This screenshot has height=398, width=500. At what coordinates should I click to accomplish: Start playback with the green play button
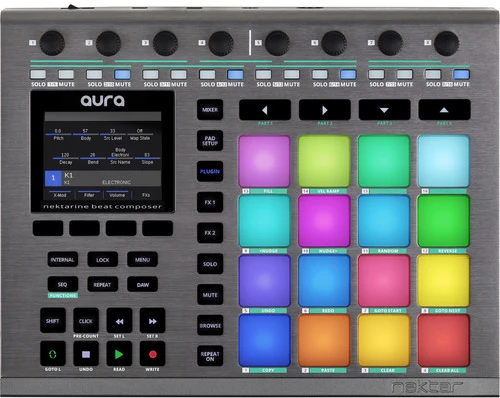[119, 354]
